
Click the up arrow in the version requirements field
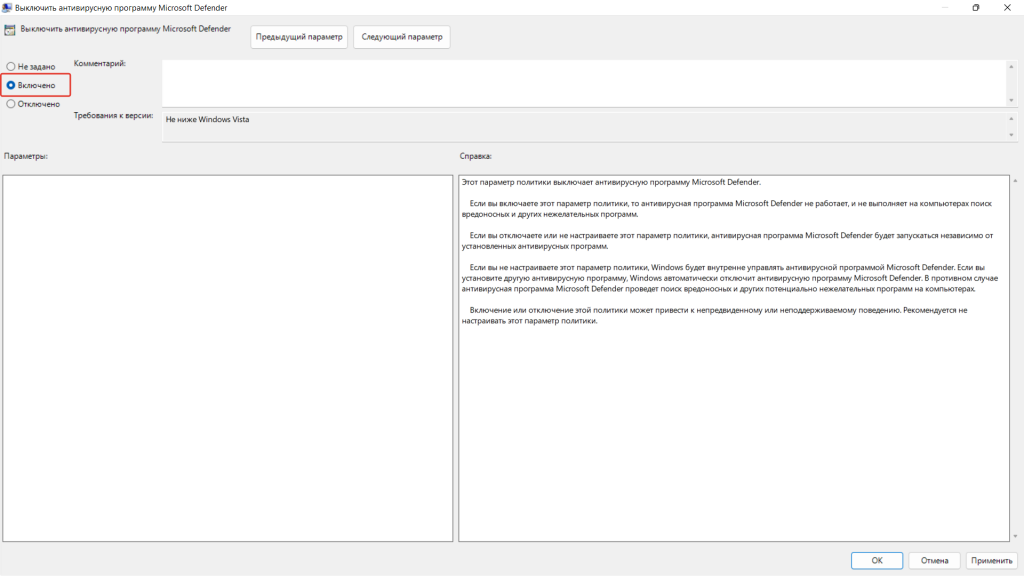pos(1011,117)
